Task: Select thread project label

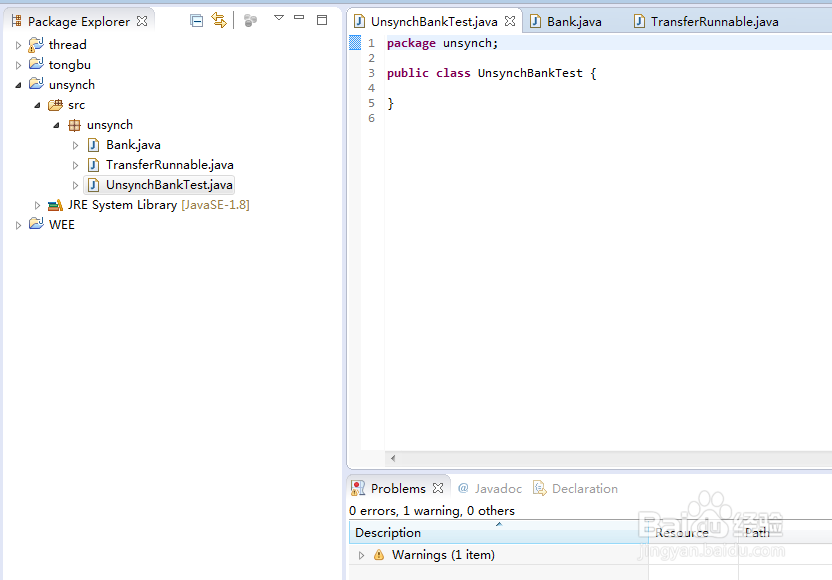Action: pos(67,45)
